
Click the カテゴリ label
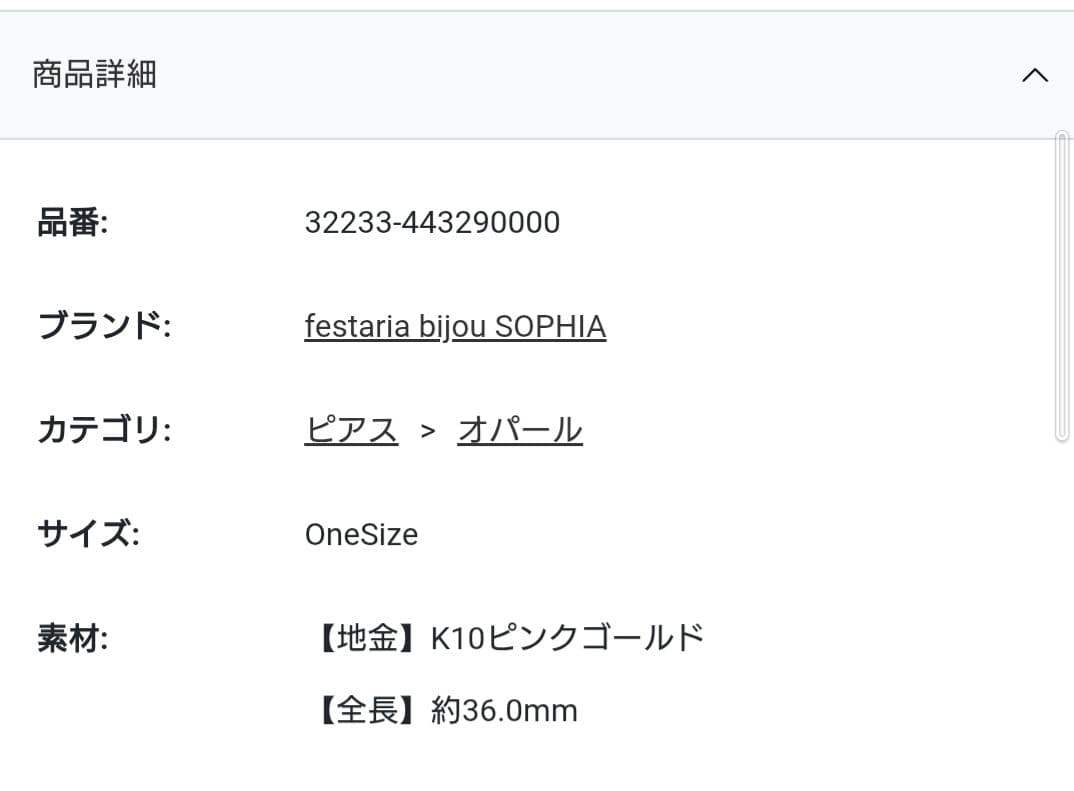[104, 430]
